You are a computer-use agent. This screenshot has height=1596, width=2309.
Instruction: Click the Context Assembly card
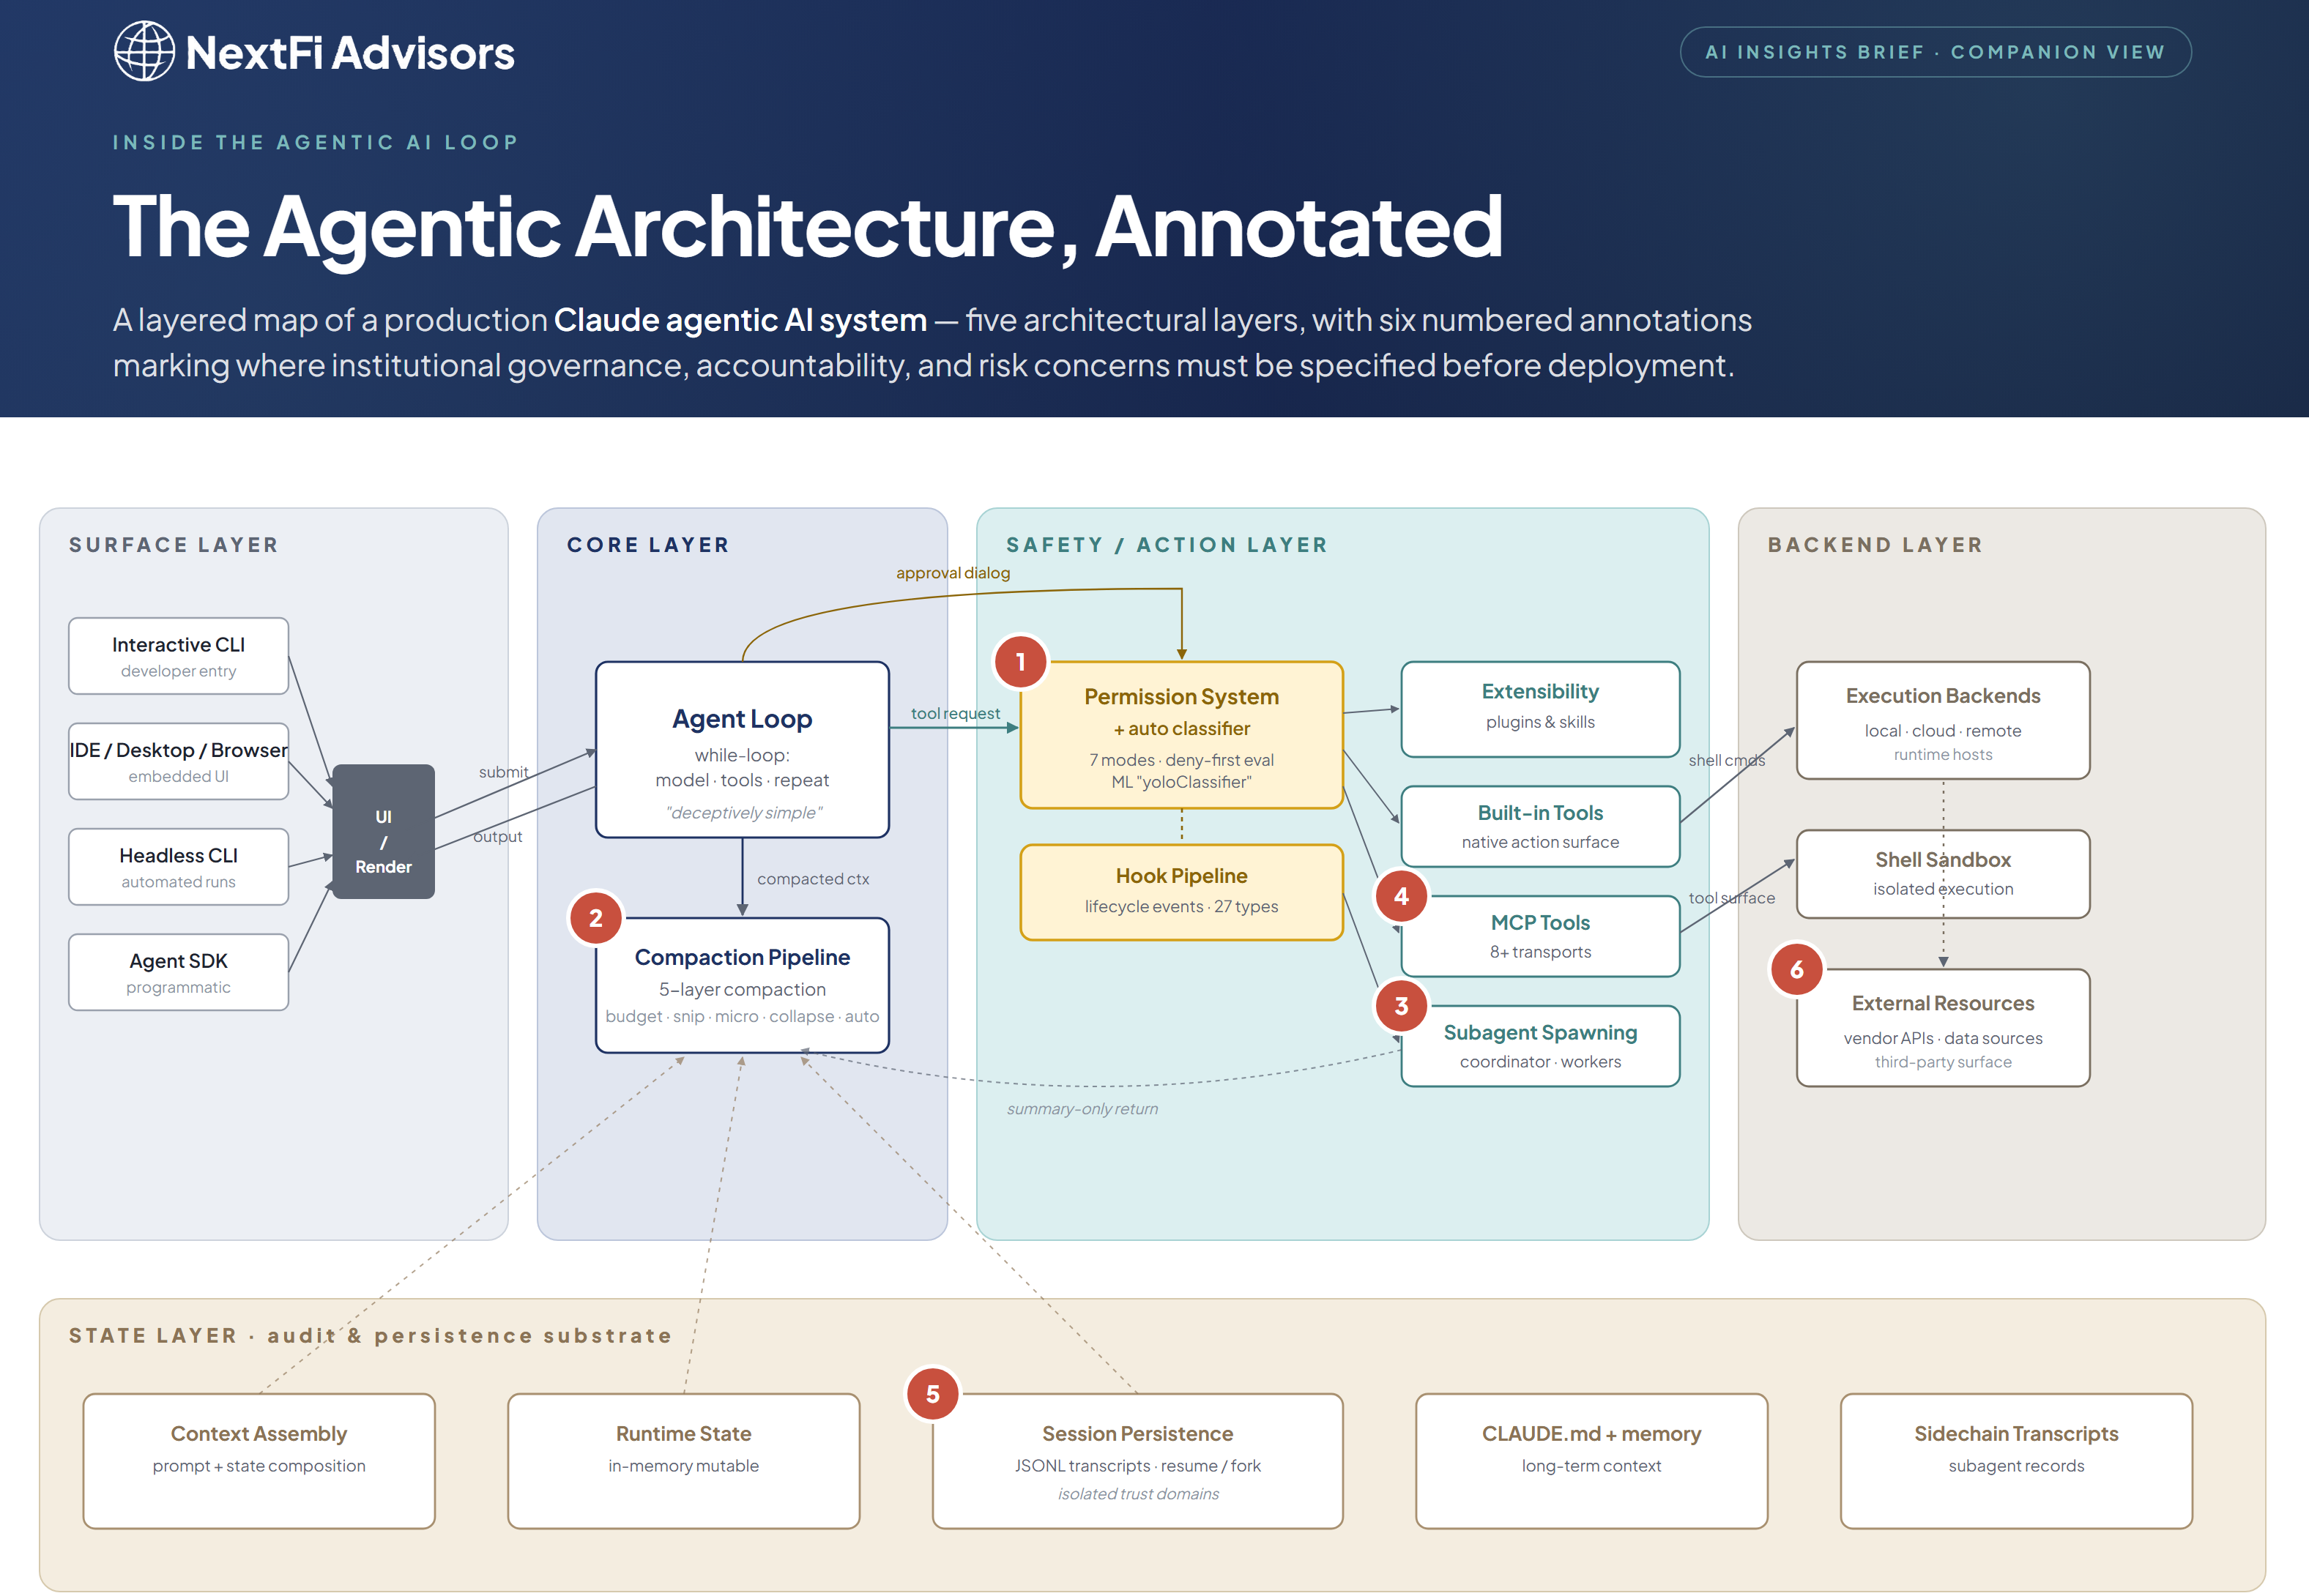259,1461
